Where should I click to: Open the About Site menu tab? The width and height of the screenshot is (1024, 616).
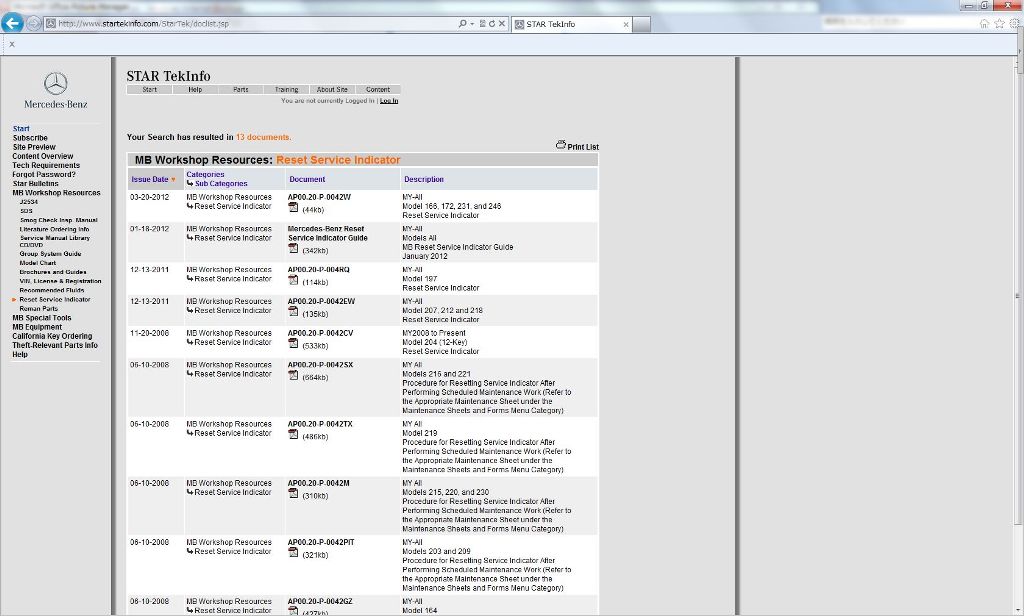[332, 89]
